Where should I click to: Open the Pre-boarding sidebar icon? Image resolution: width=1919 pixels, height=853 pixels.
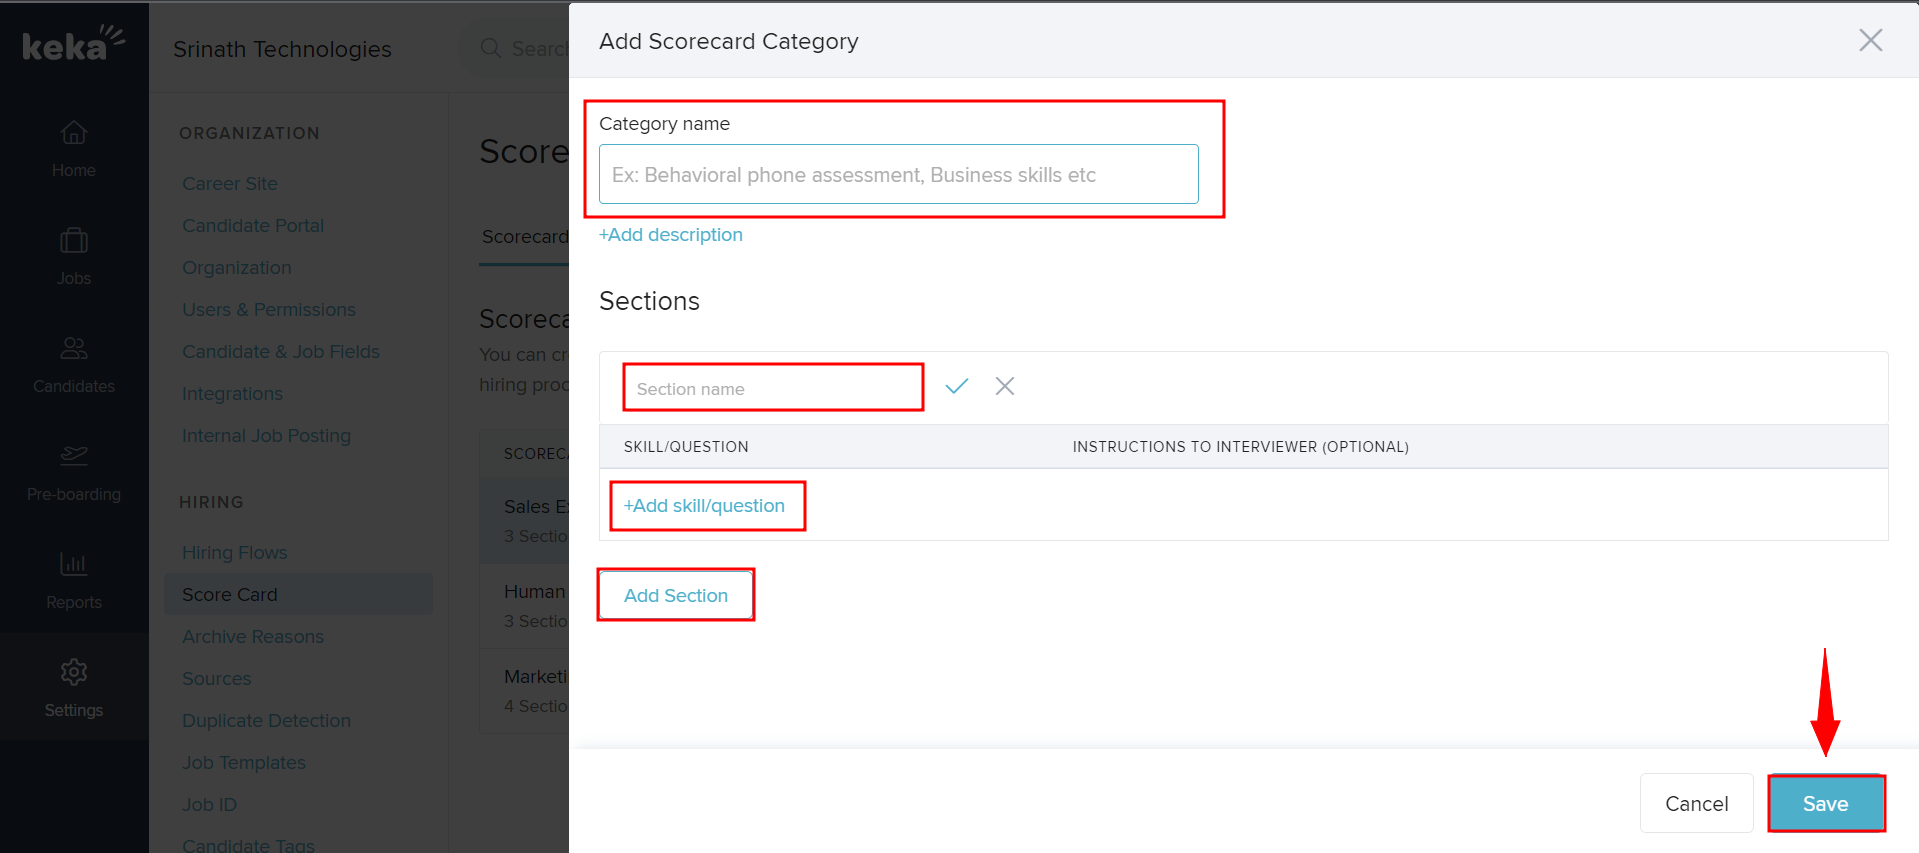(x=74, y=457)
